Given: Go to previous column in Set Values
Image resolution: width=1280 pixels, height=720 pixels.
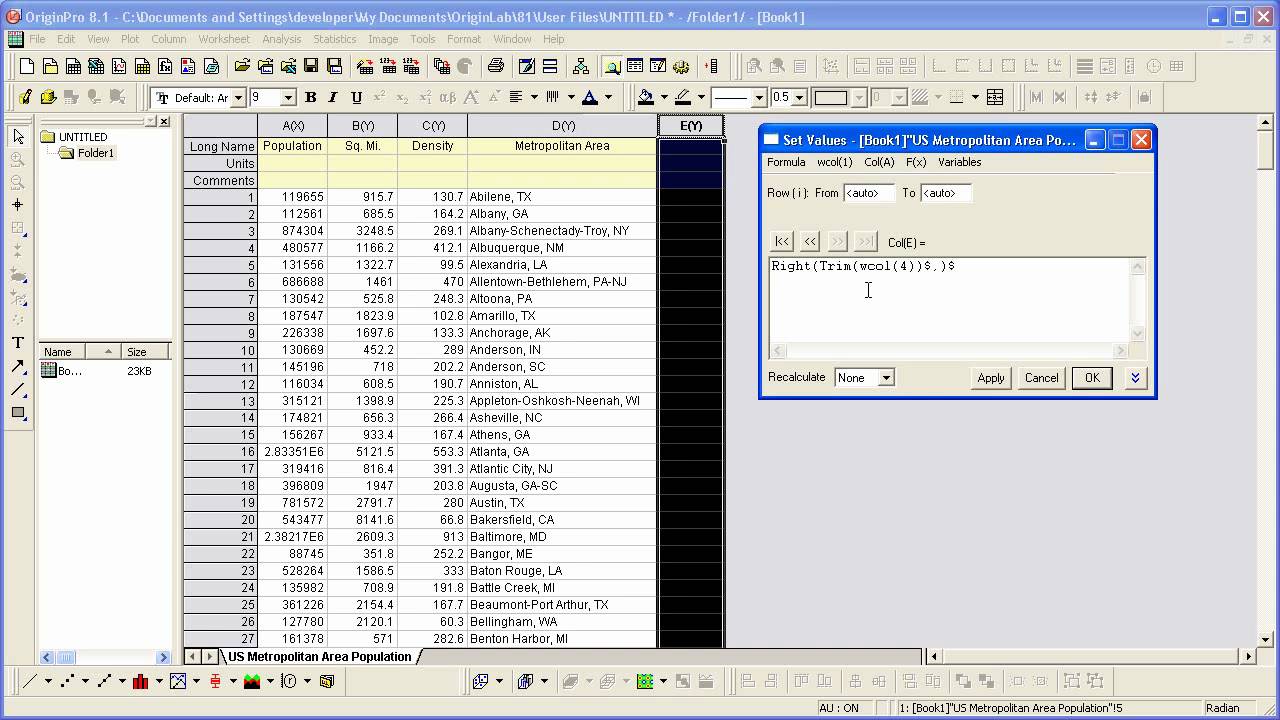Looking at the screenshot, I should 810,241.
